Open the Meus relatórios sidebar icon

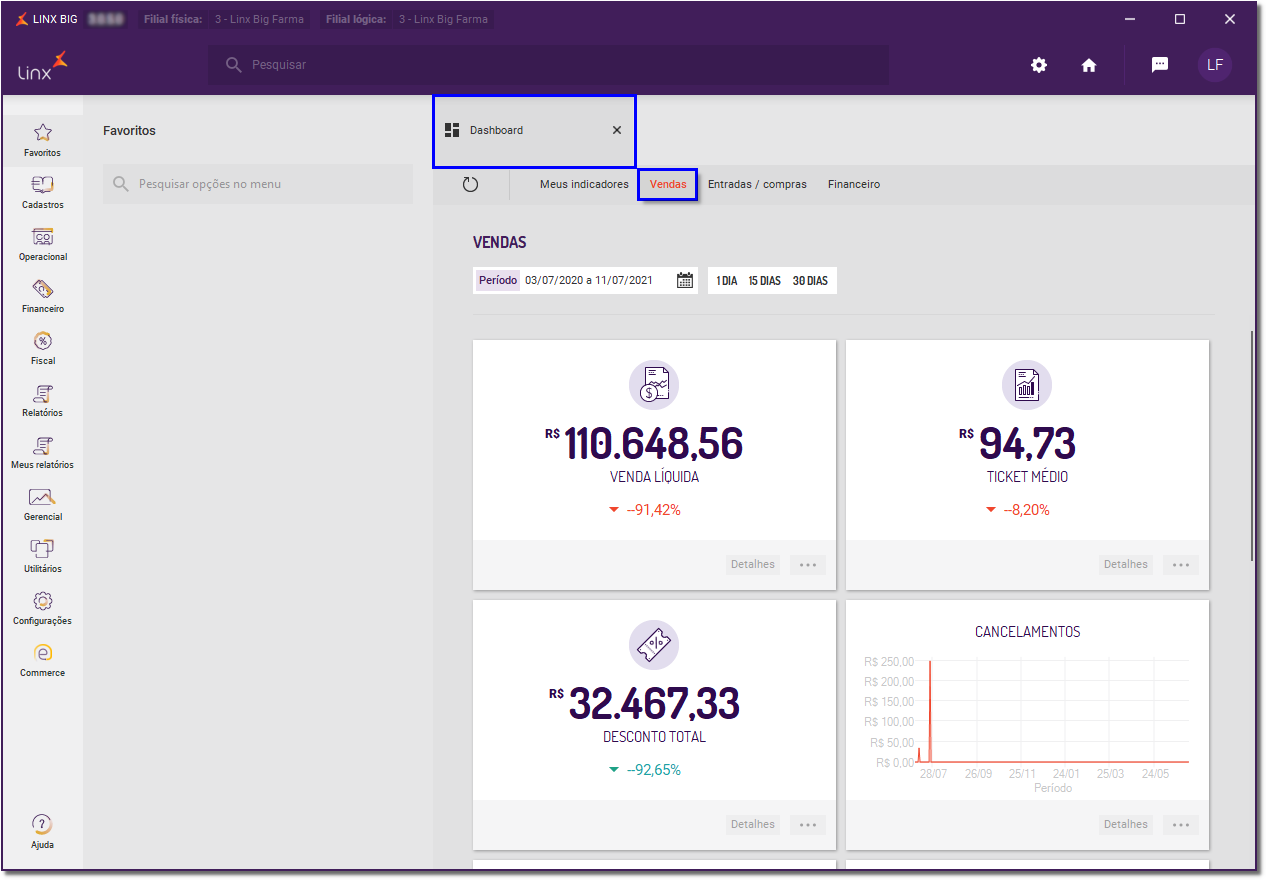(43, 445)
